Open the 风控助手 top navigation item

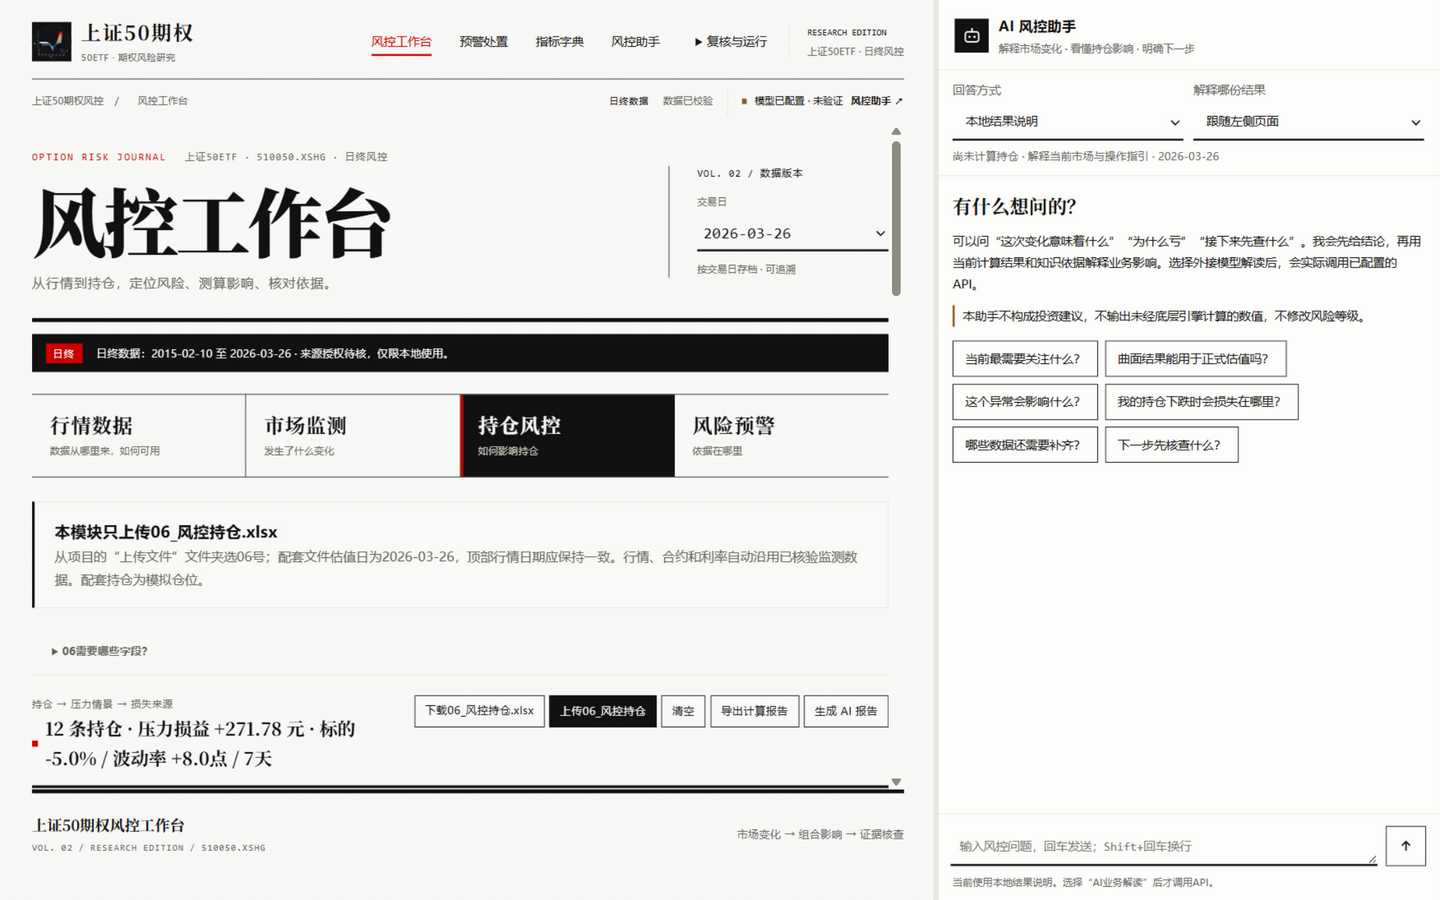point(635,42)
